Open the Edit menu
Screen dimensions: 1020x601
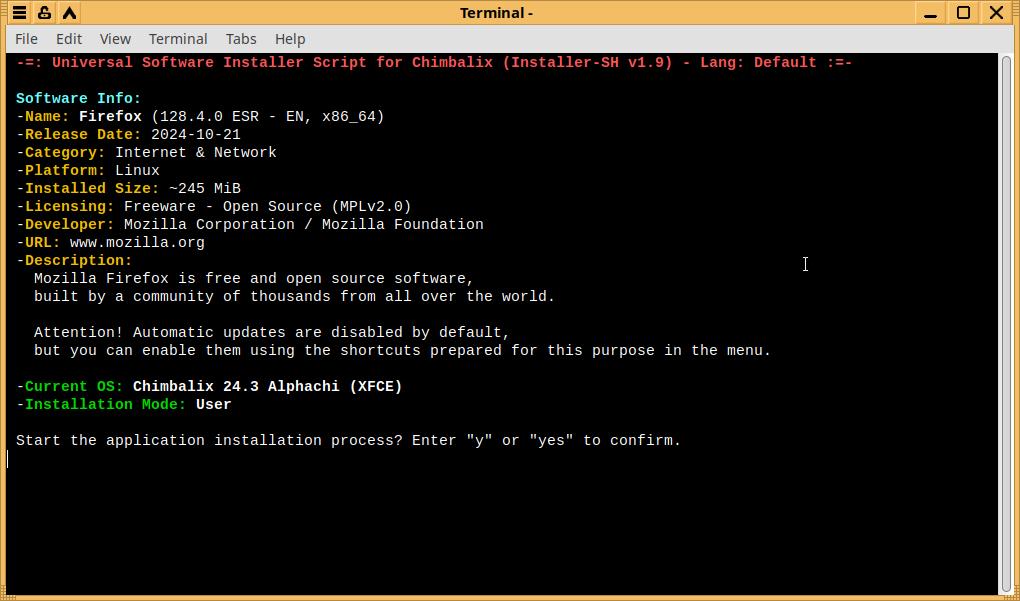point(68,39)
